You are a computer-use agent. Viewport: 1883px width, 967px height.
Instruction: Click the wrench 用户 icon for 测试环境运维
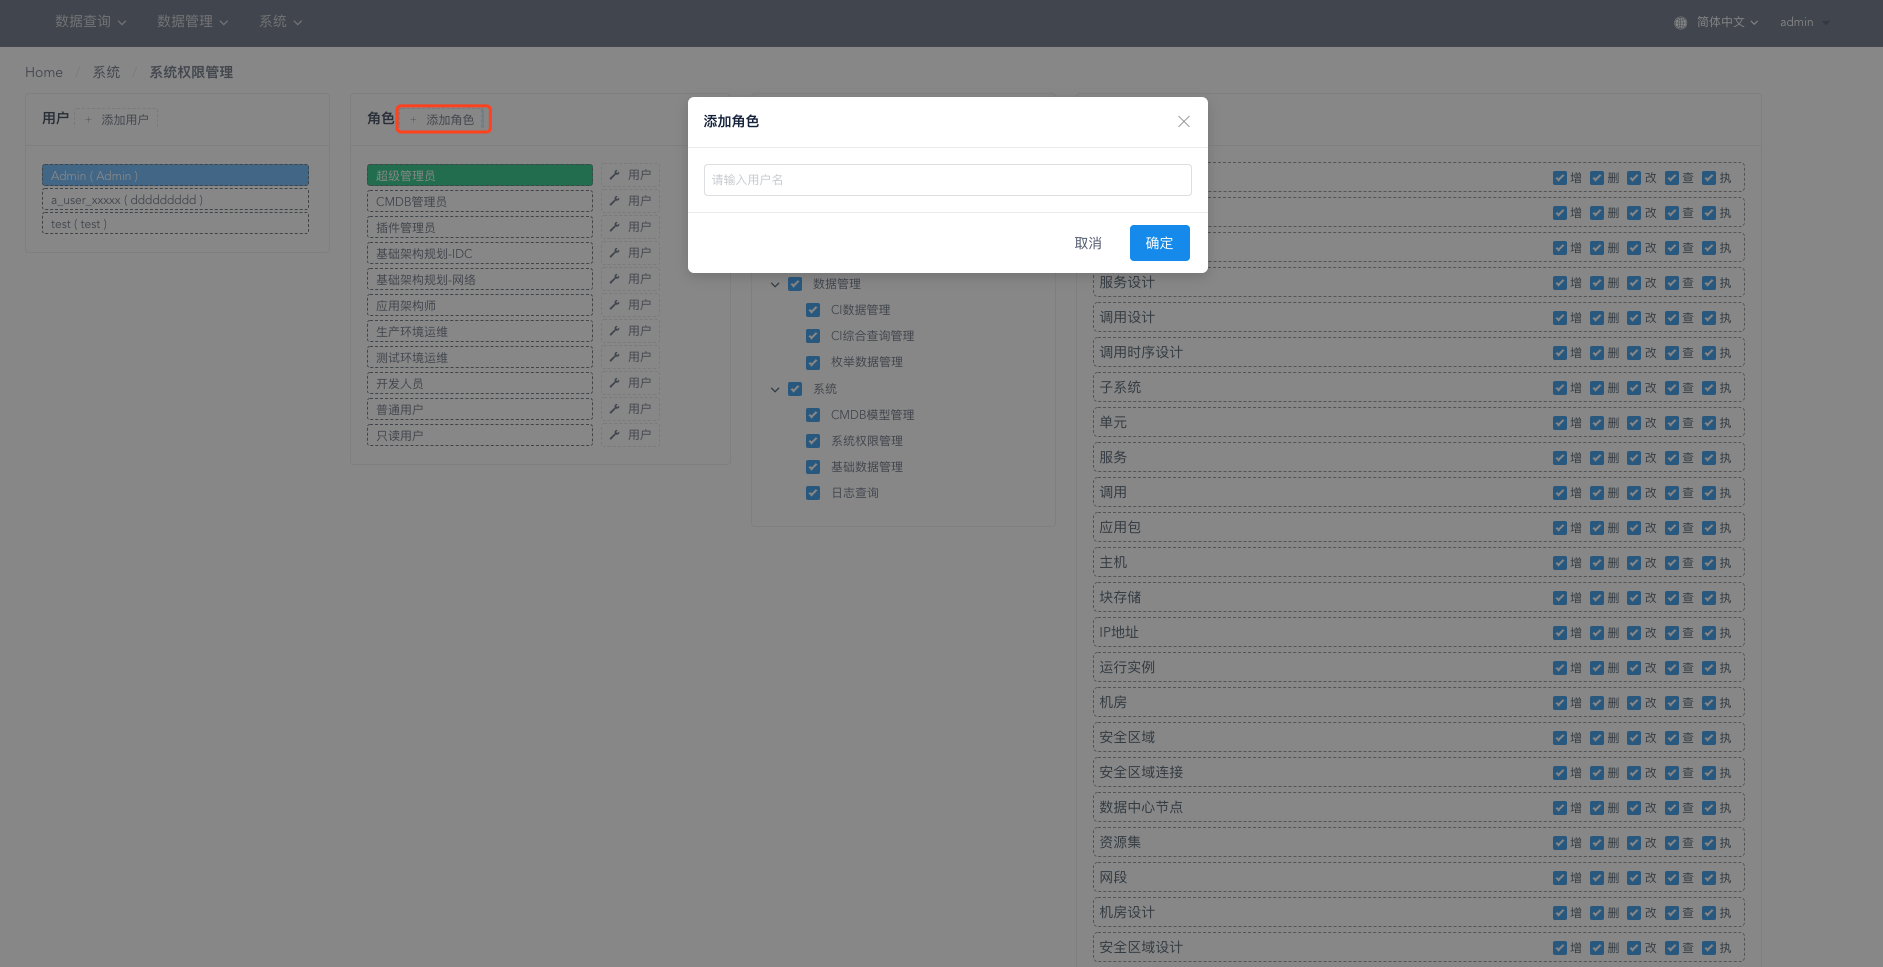(630, 357)
